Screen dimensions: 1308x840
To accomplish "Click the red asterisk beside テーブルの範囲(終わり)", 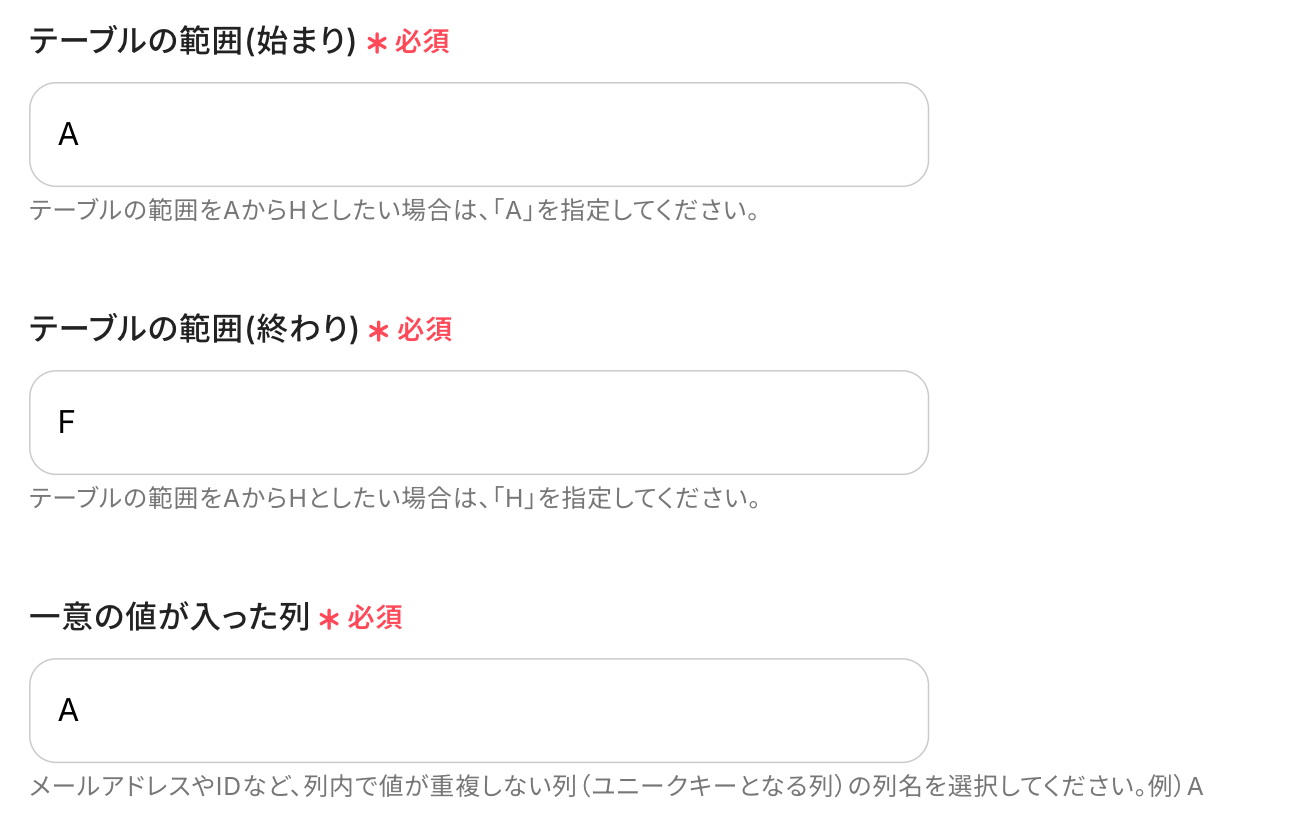I will tap(378, 331).
